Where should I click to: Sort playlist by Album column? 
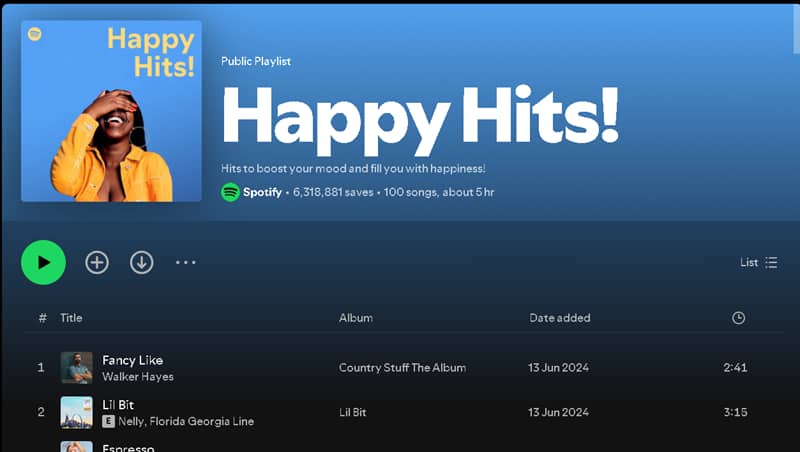pos(355,318)
